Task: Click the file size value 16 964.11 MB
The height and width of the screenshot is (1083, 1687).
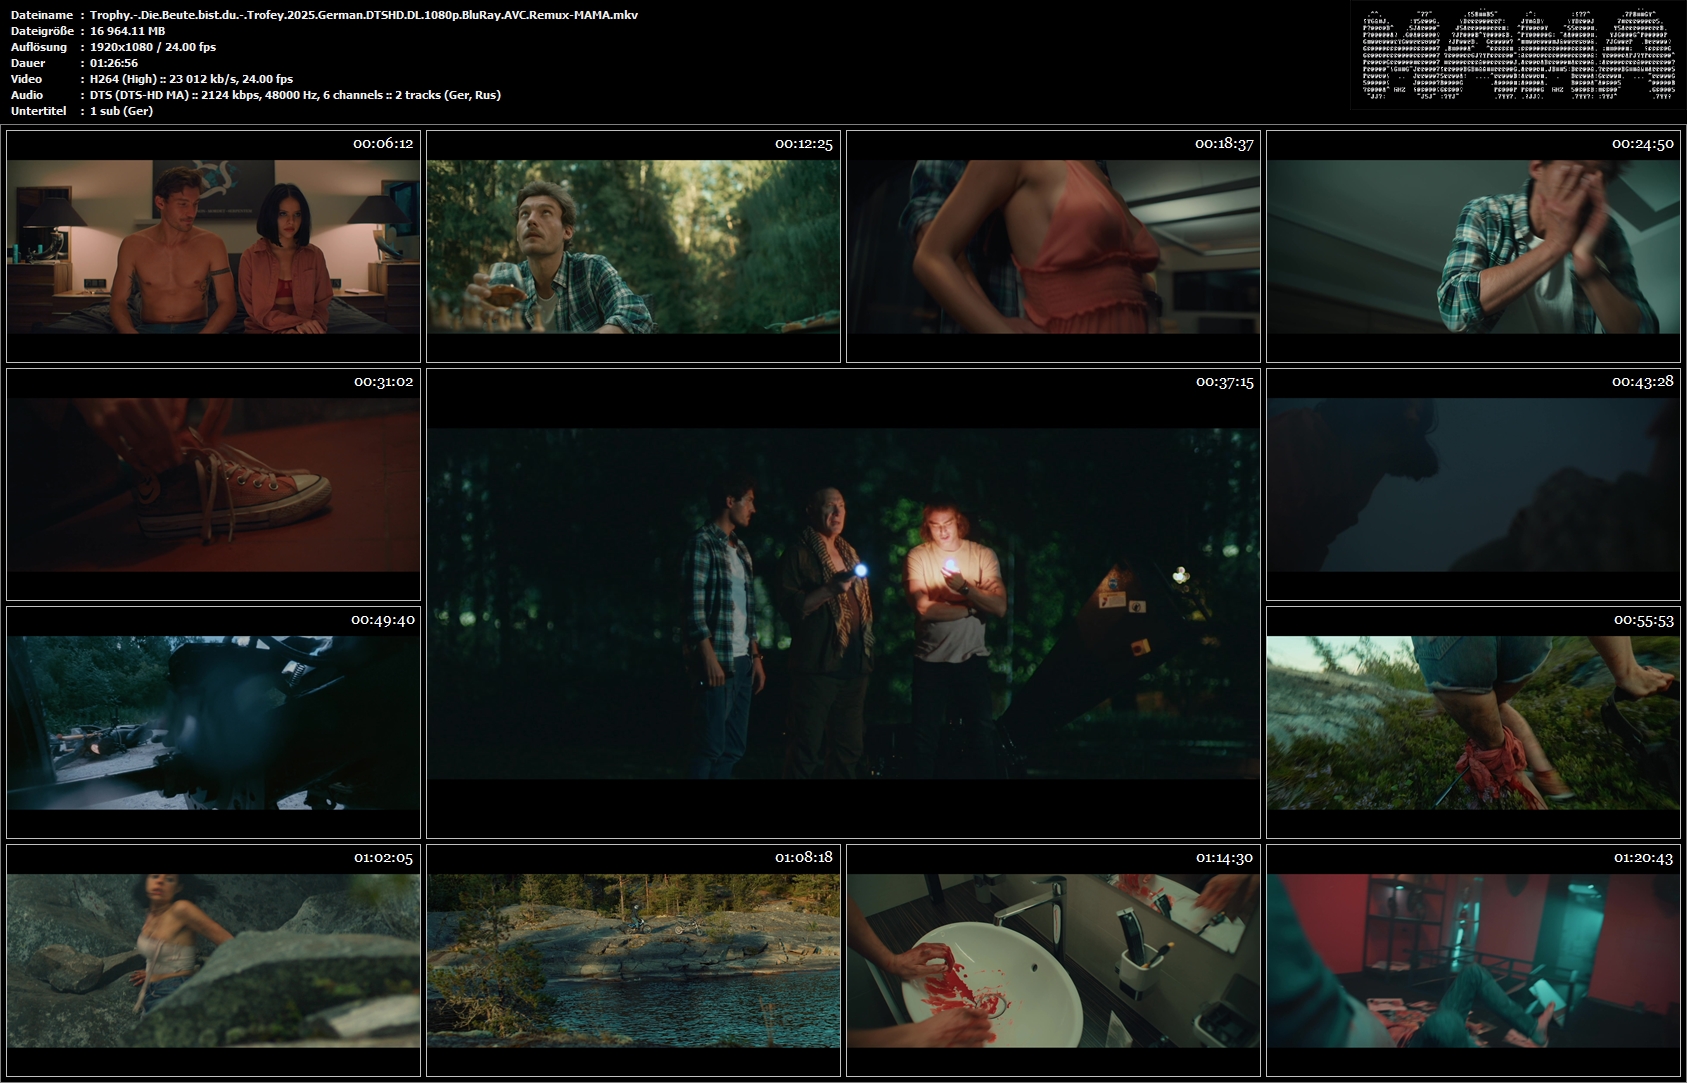Action: tap(128, 31)
